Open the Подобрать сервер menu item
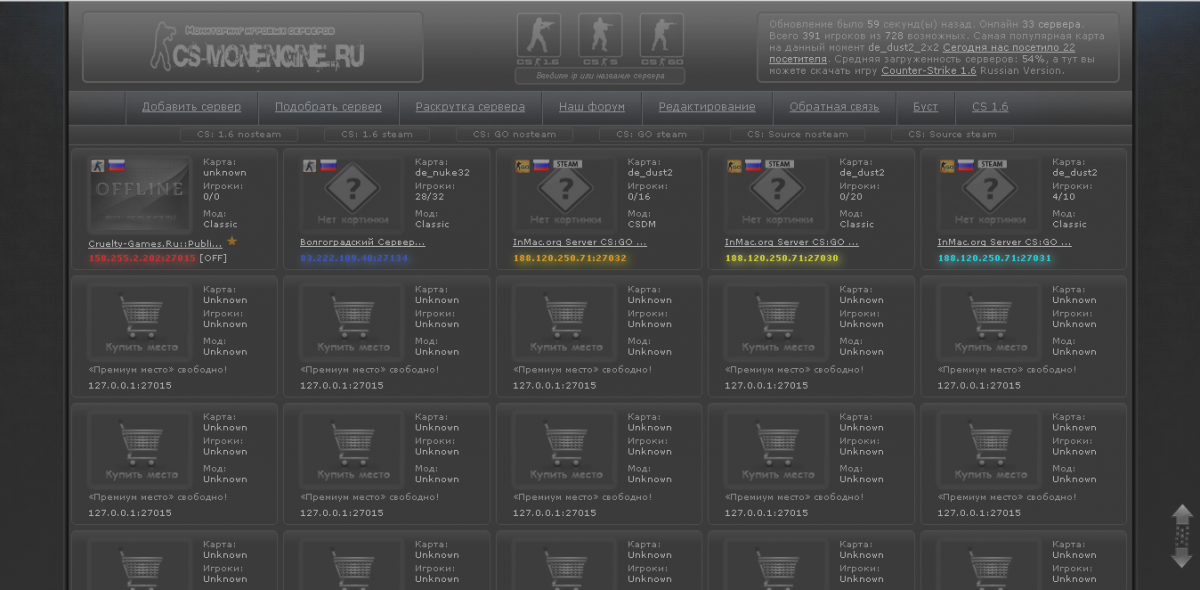 pyautogui.click(x=328, y=107)
